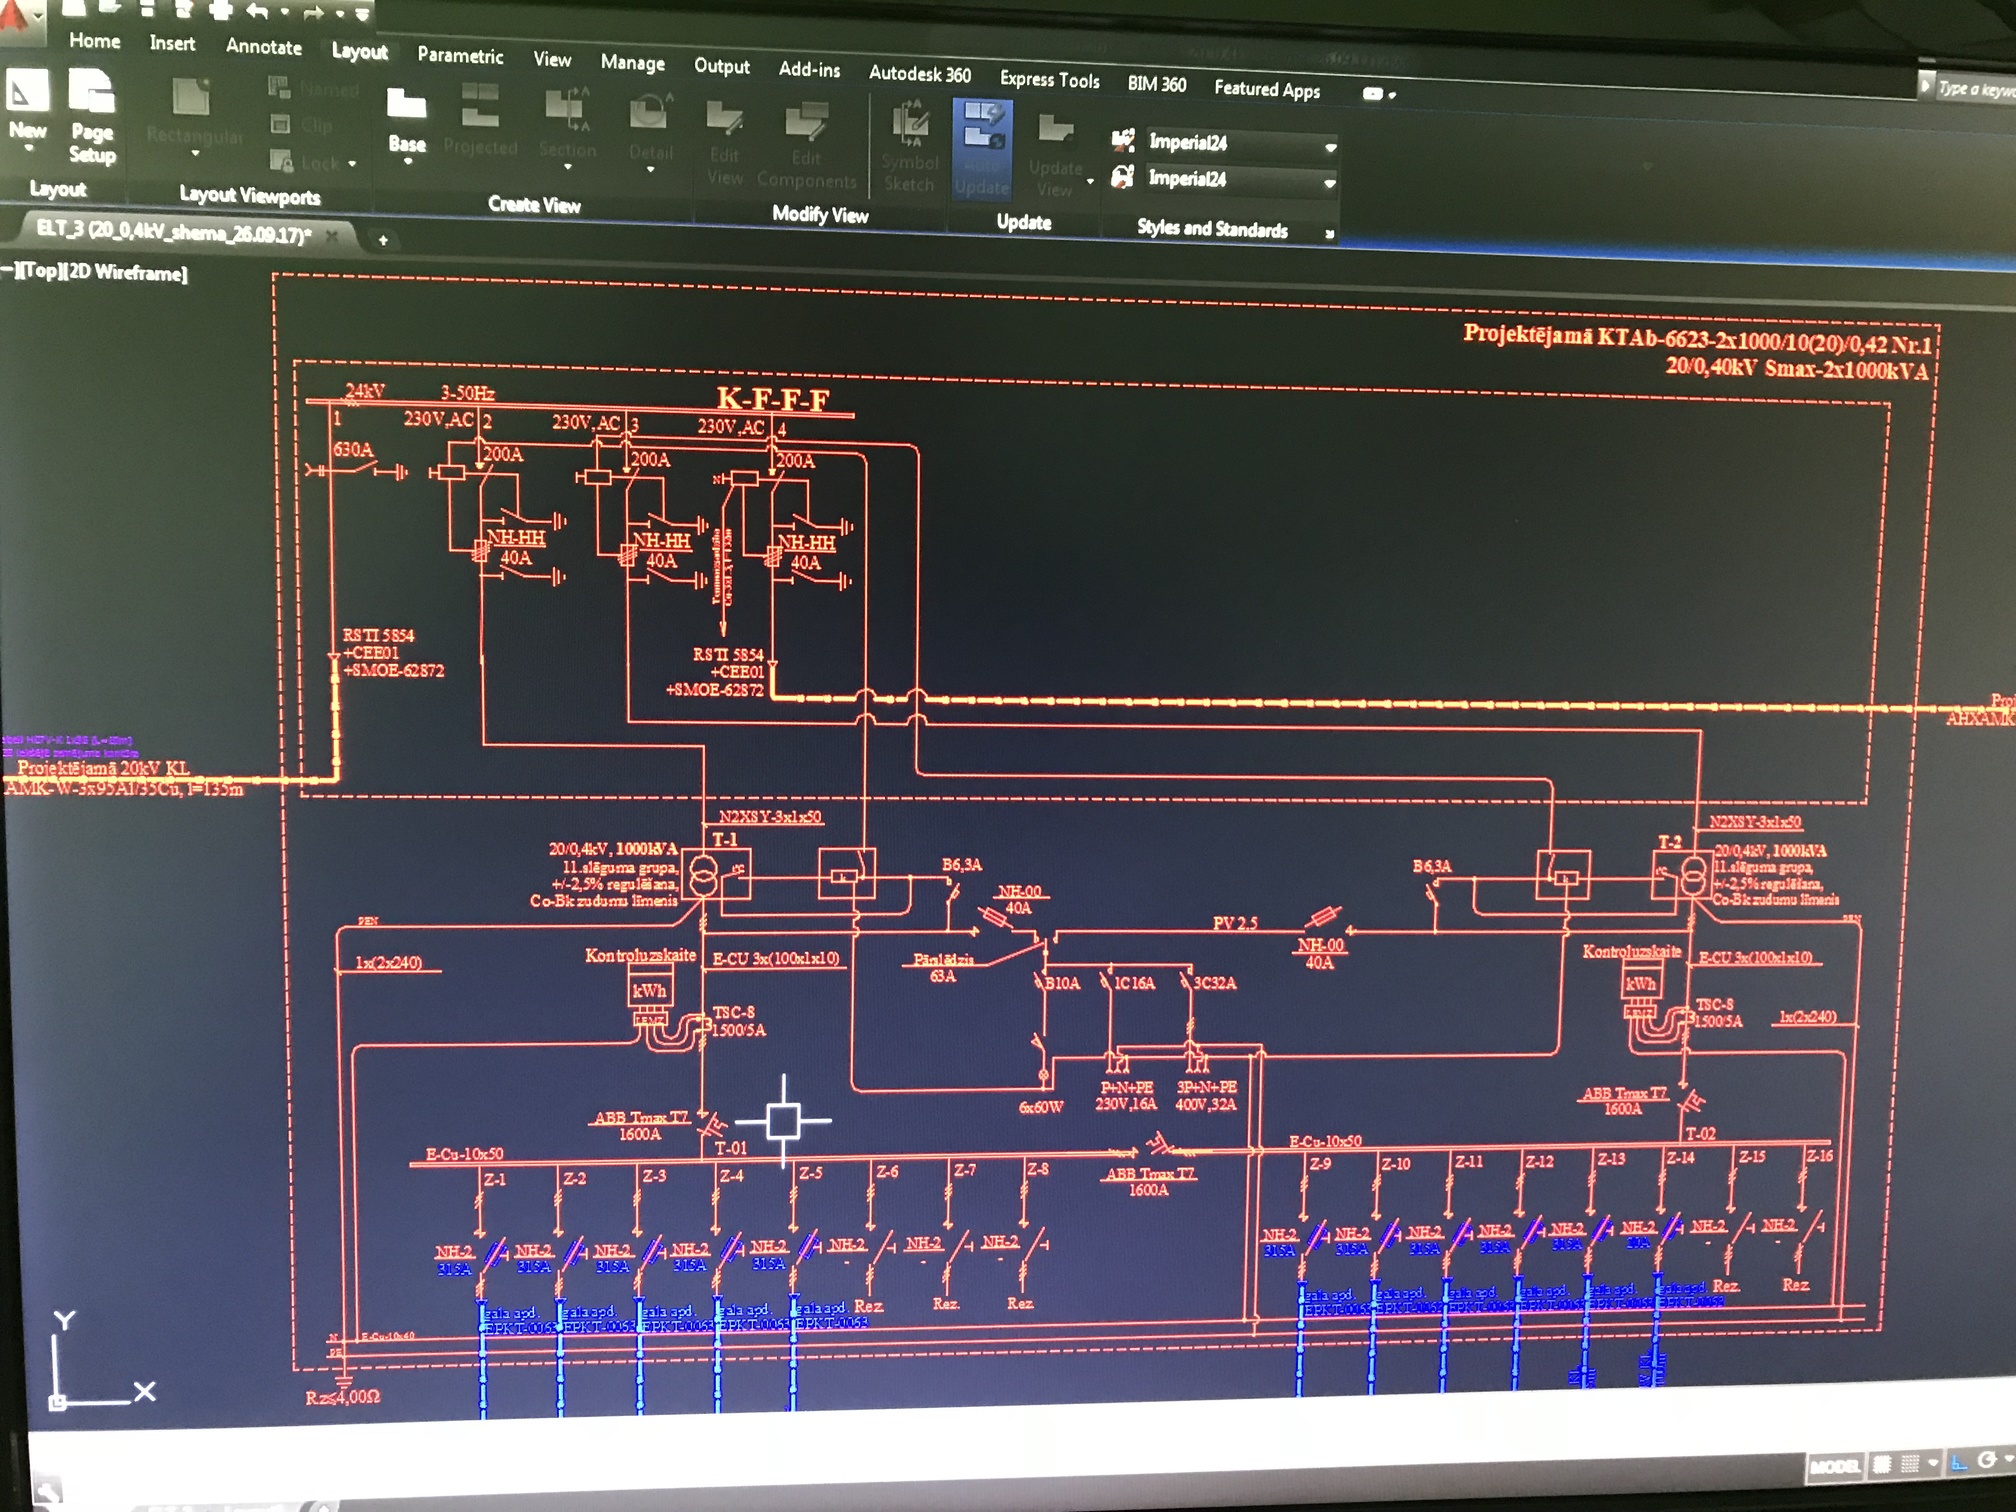Click the Lock viewport icon
This screenshot has height=1512, width=2016.
[281, 160]
